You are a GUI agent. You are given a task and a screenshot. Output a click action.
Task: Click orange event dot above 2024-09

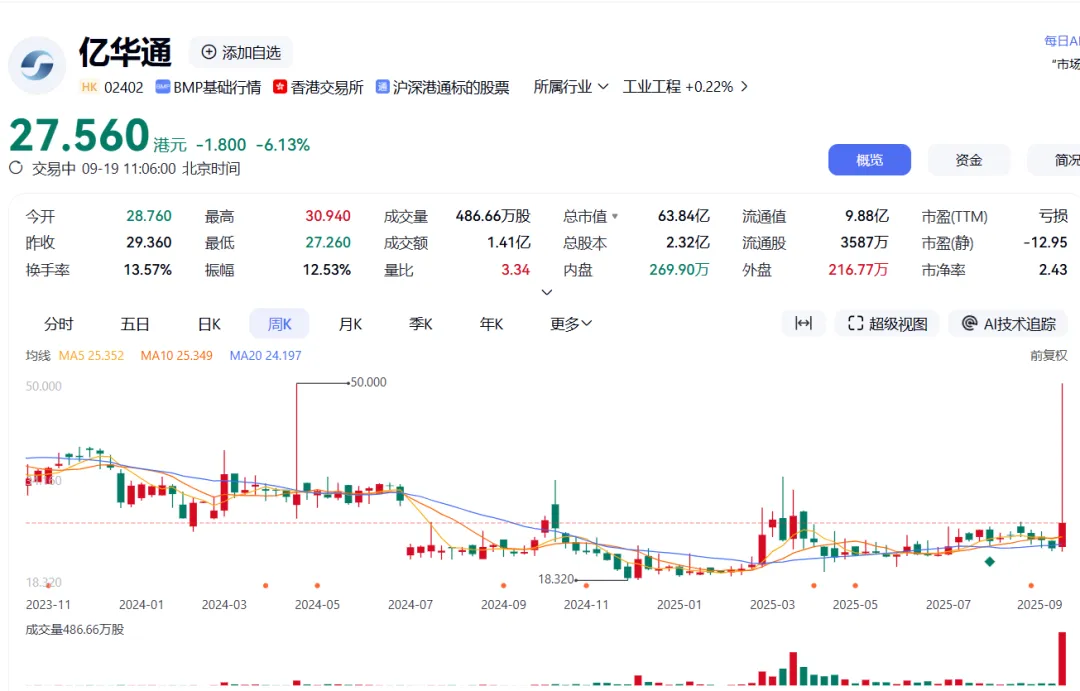click(x=503, y=586)
